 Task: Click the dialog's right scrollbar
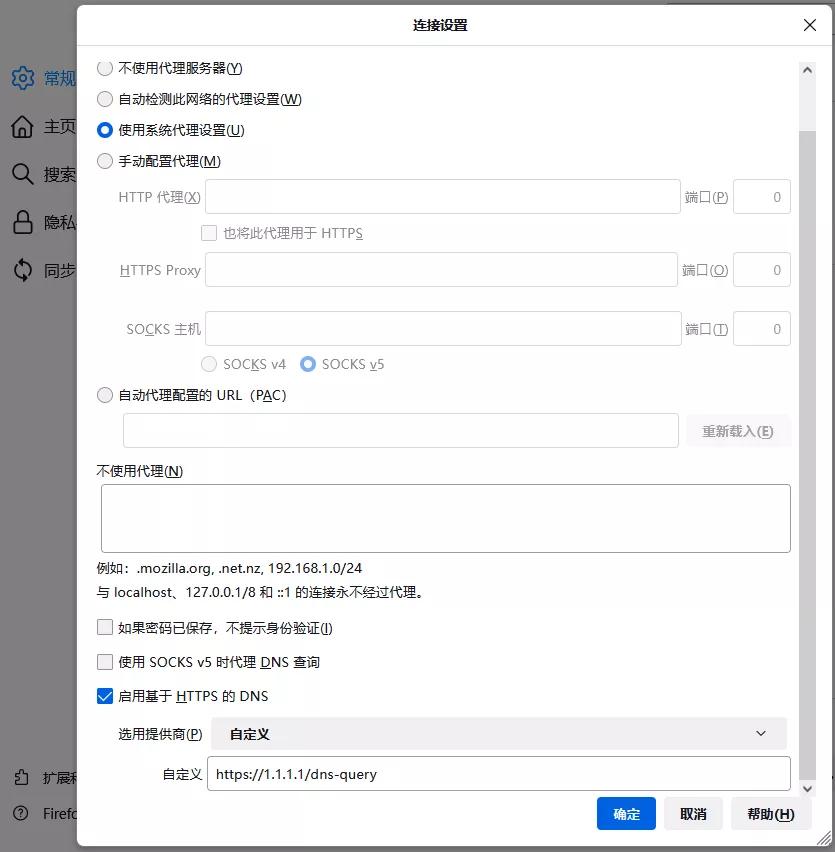(x=807, y=400)
